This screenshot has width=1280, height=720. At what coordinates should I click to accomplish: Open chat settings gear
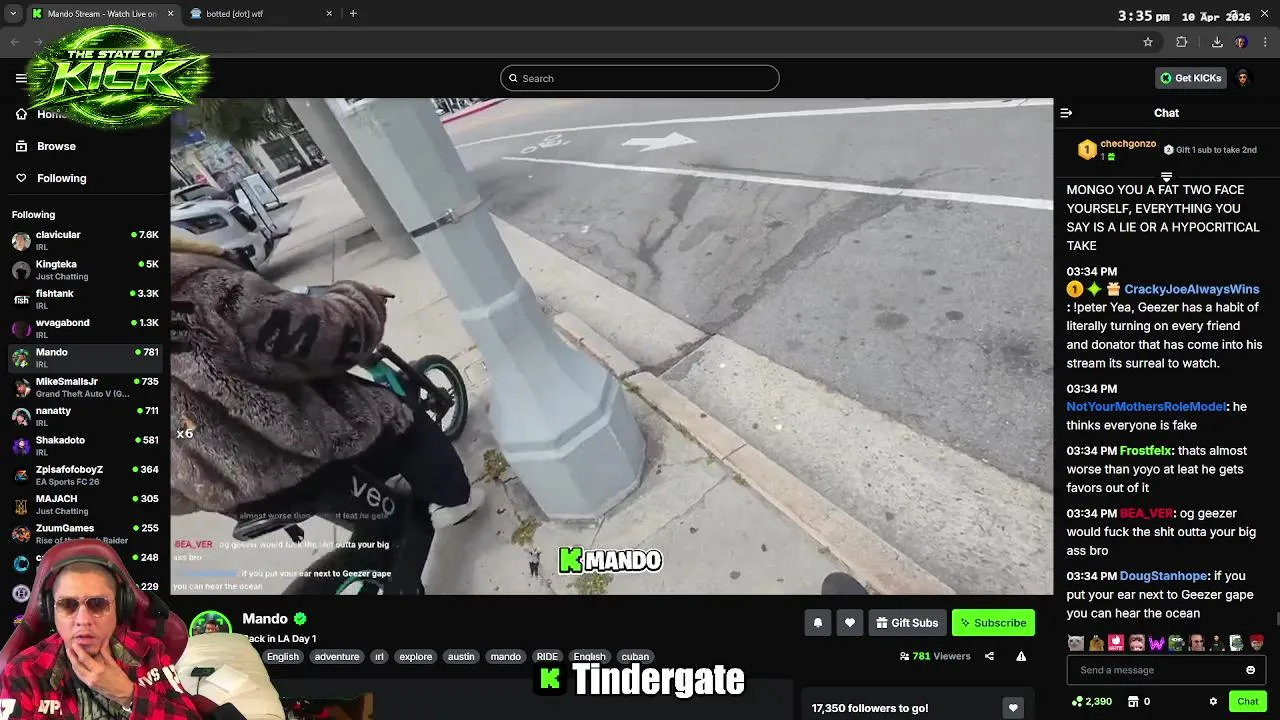coord(1213,702)
